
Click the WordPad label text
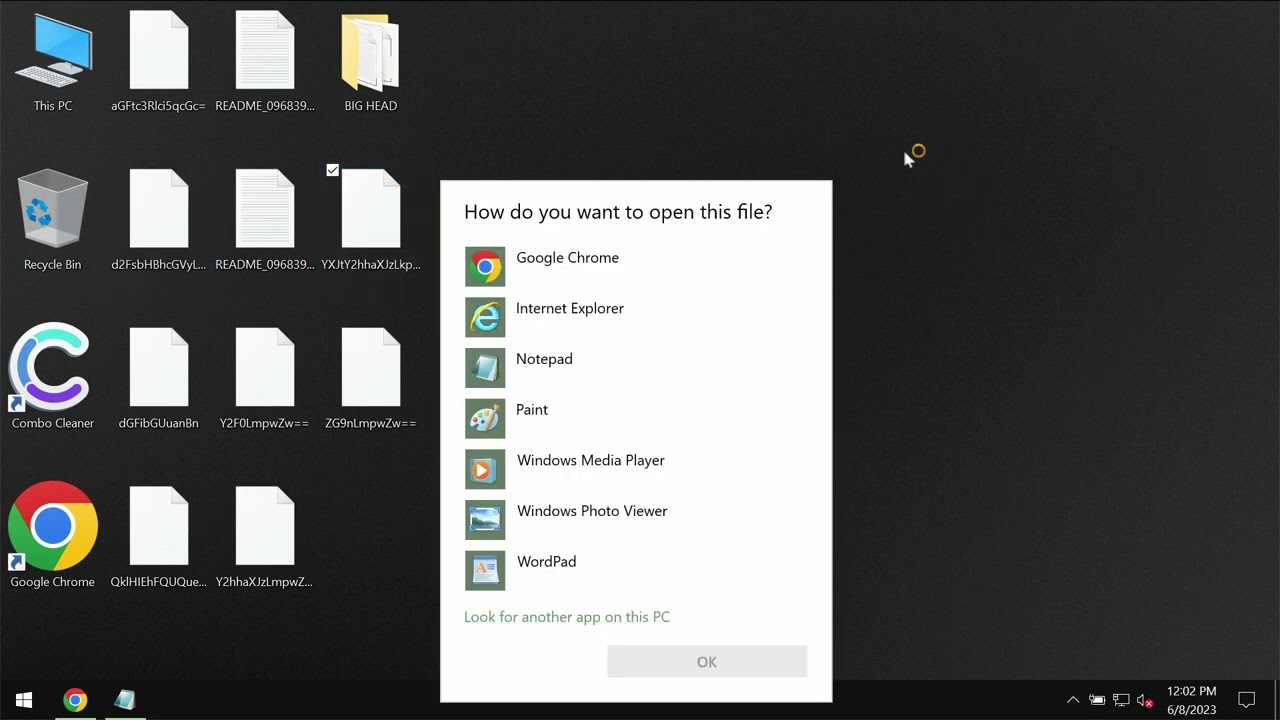pyautogui.click(x=547, y=561)
